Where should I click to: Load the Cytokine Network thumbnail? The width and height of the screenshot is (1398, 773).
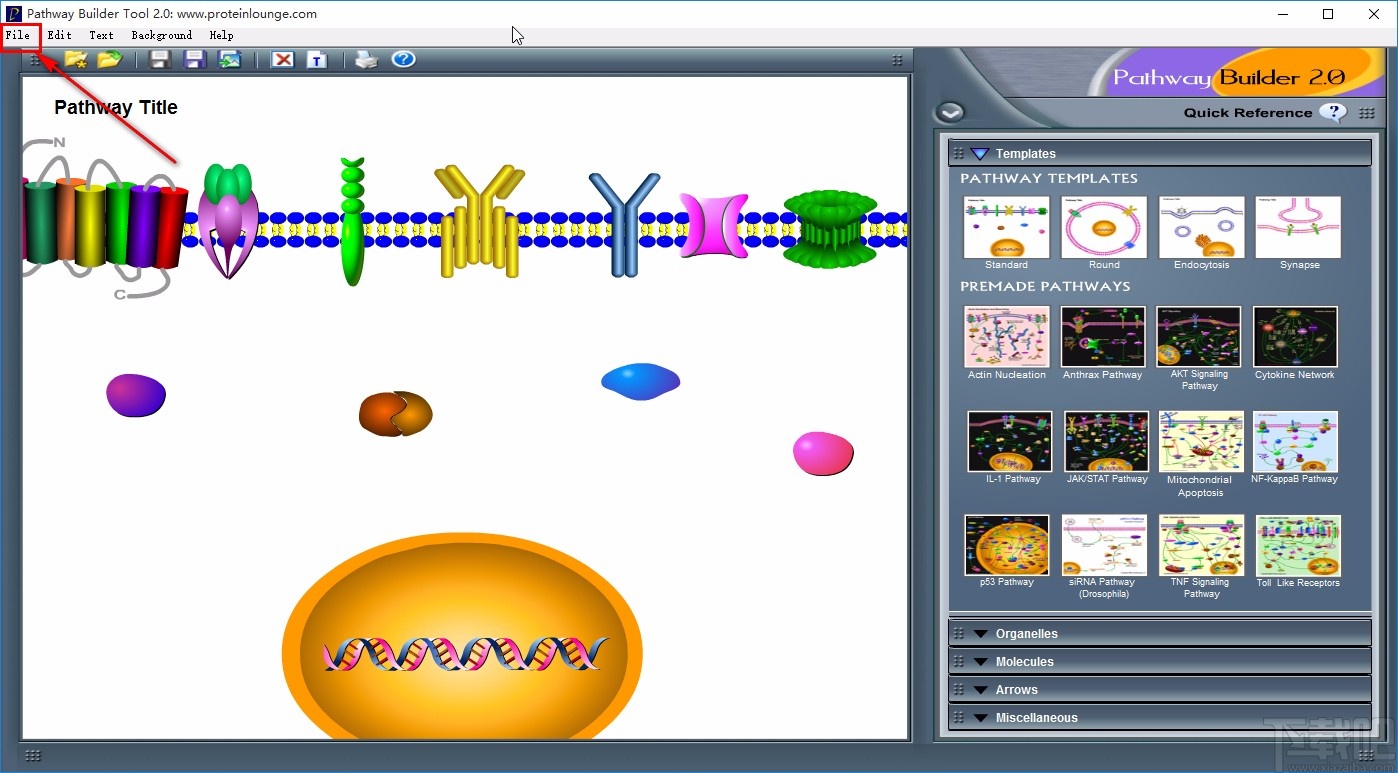[1295, 336]
